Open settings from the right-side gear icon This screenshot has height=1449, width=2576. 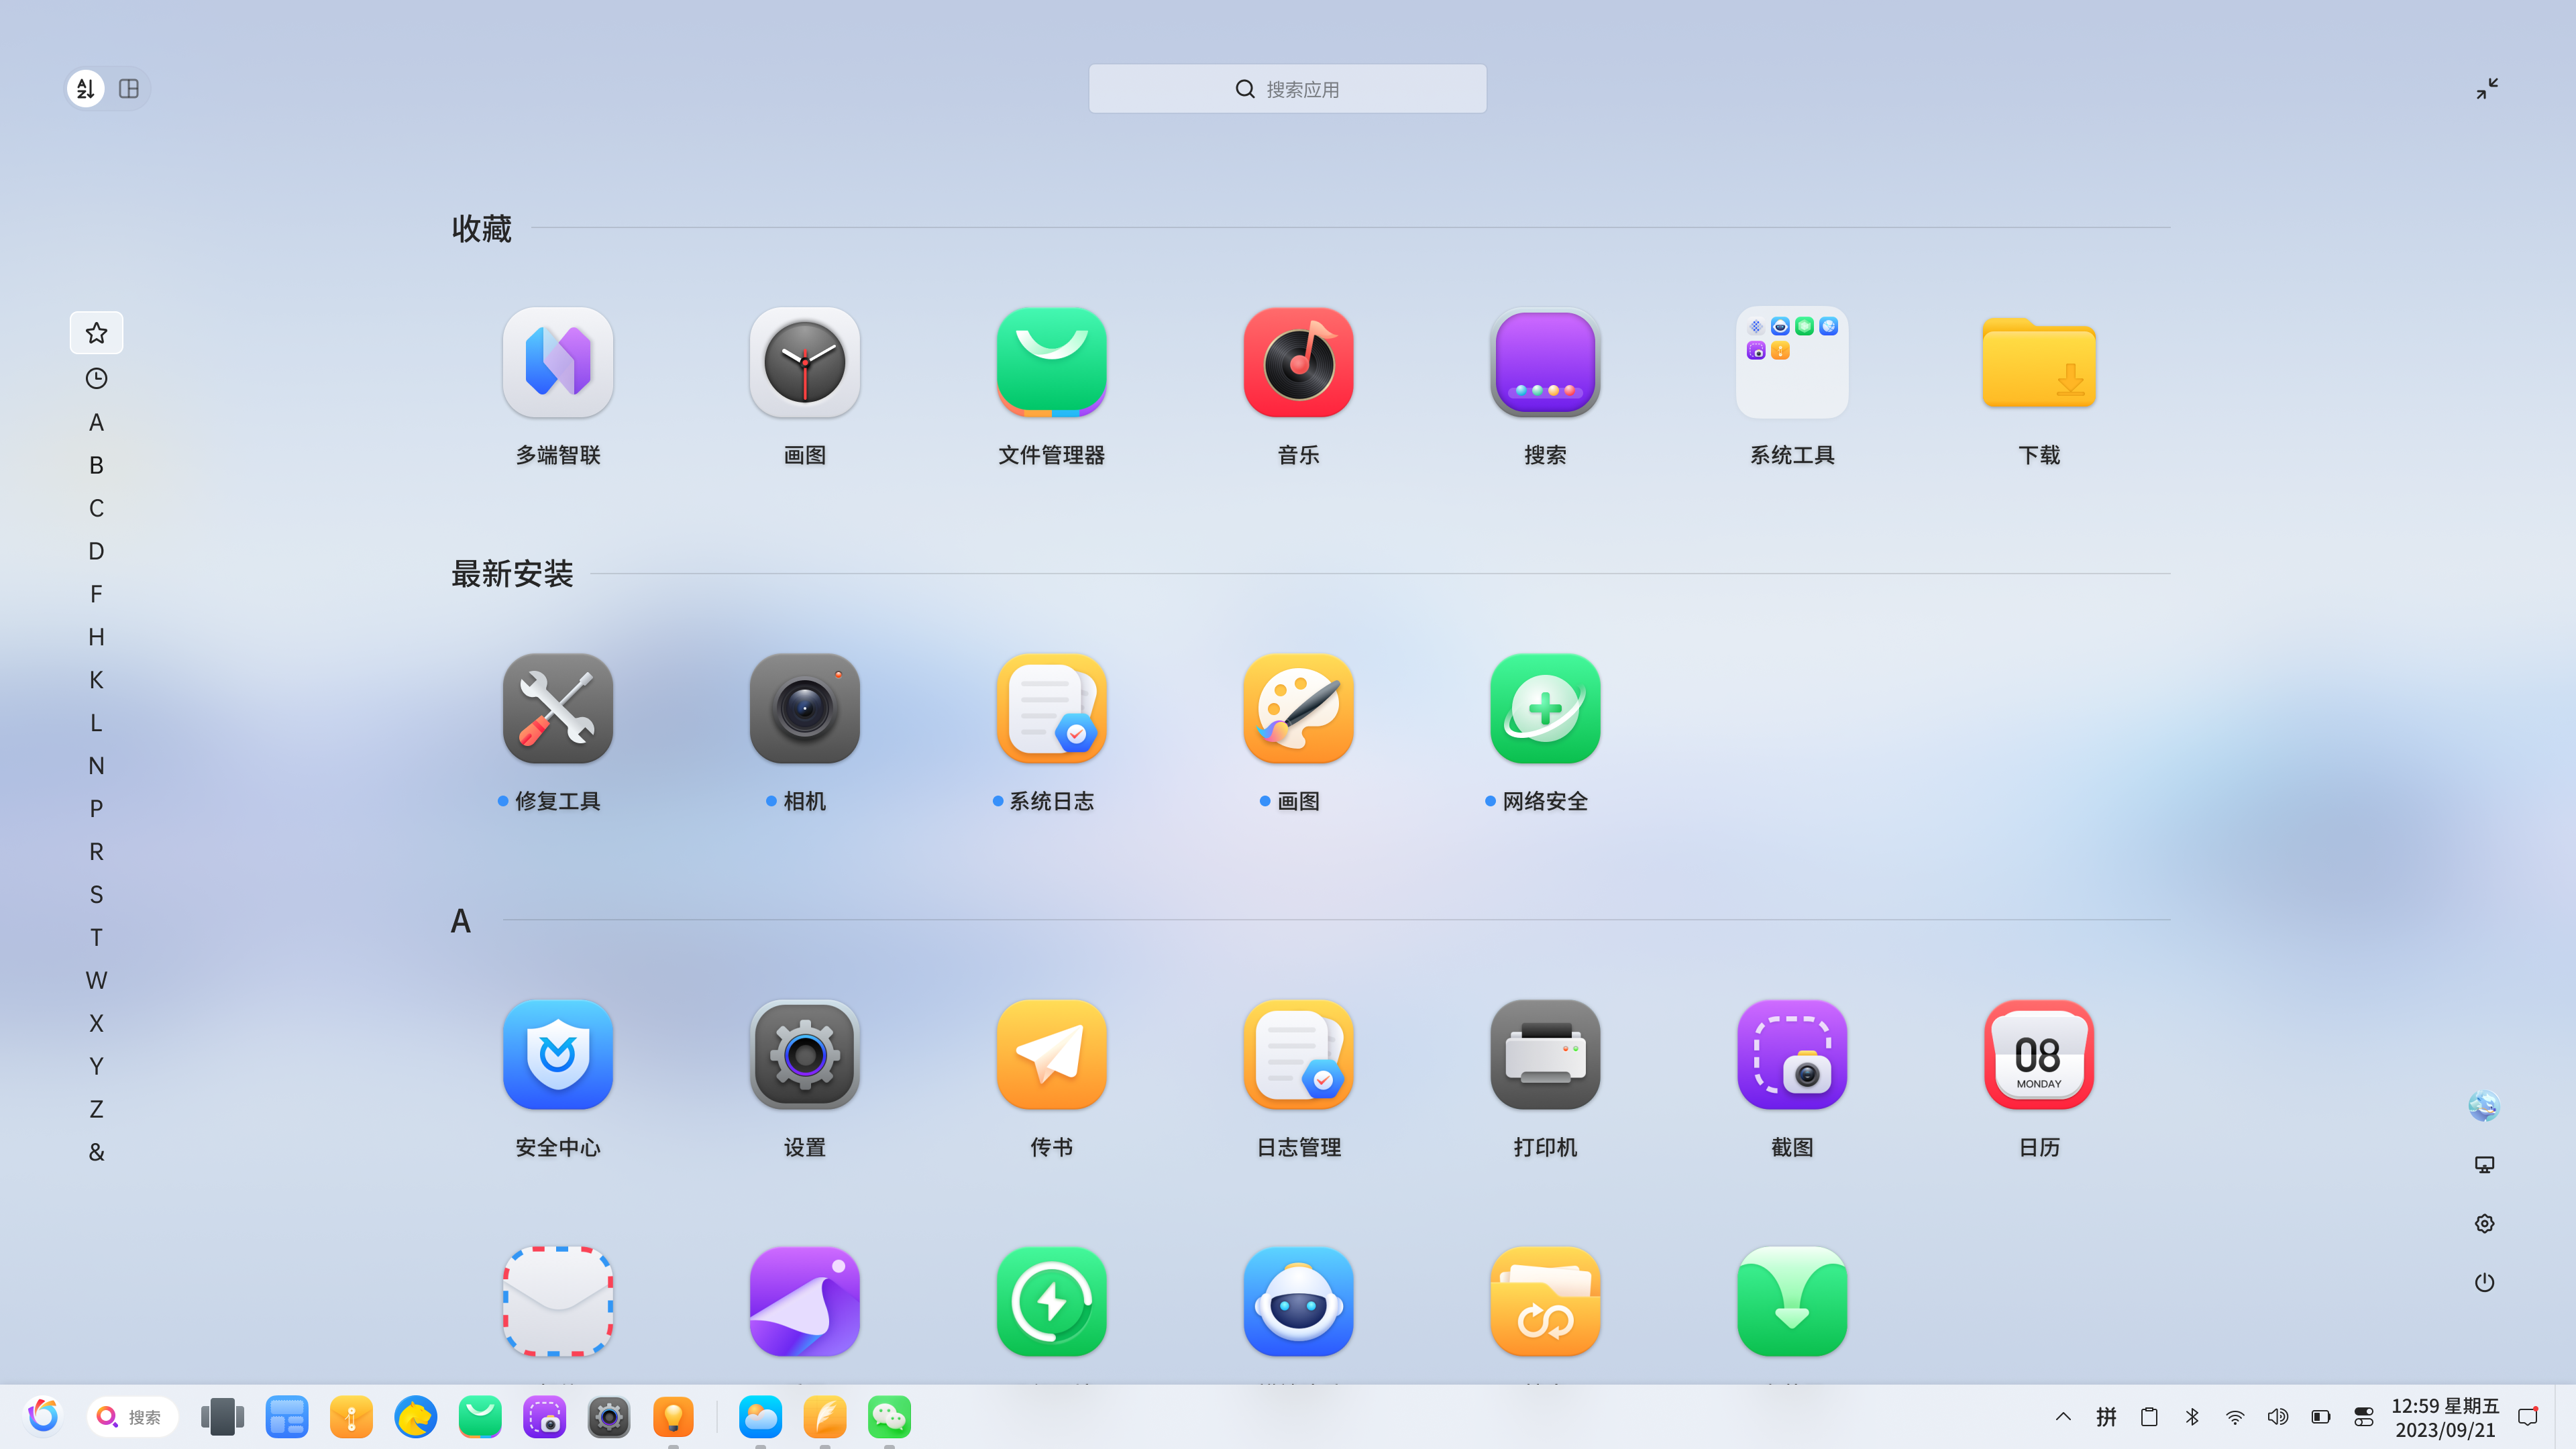[x=2484, y=1224]
